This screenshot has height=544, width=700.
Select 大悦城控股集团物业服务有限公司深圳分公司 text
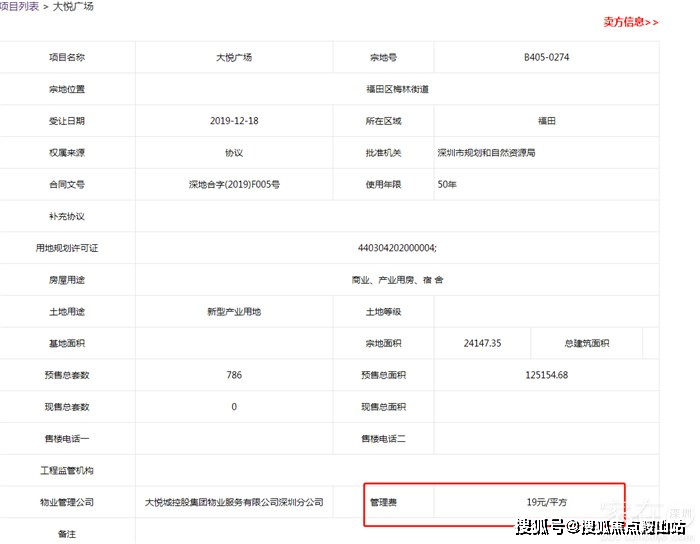234,502
